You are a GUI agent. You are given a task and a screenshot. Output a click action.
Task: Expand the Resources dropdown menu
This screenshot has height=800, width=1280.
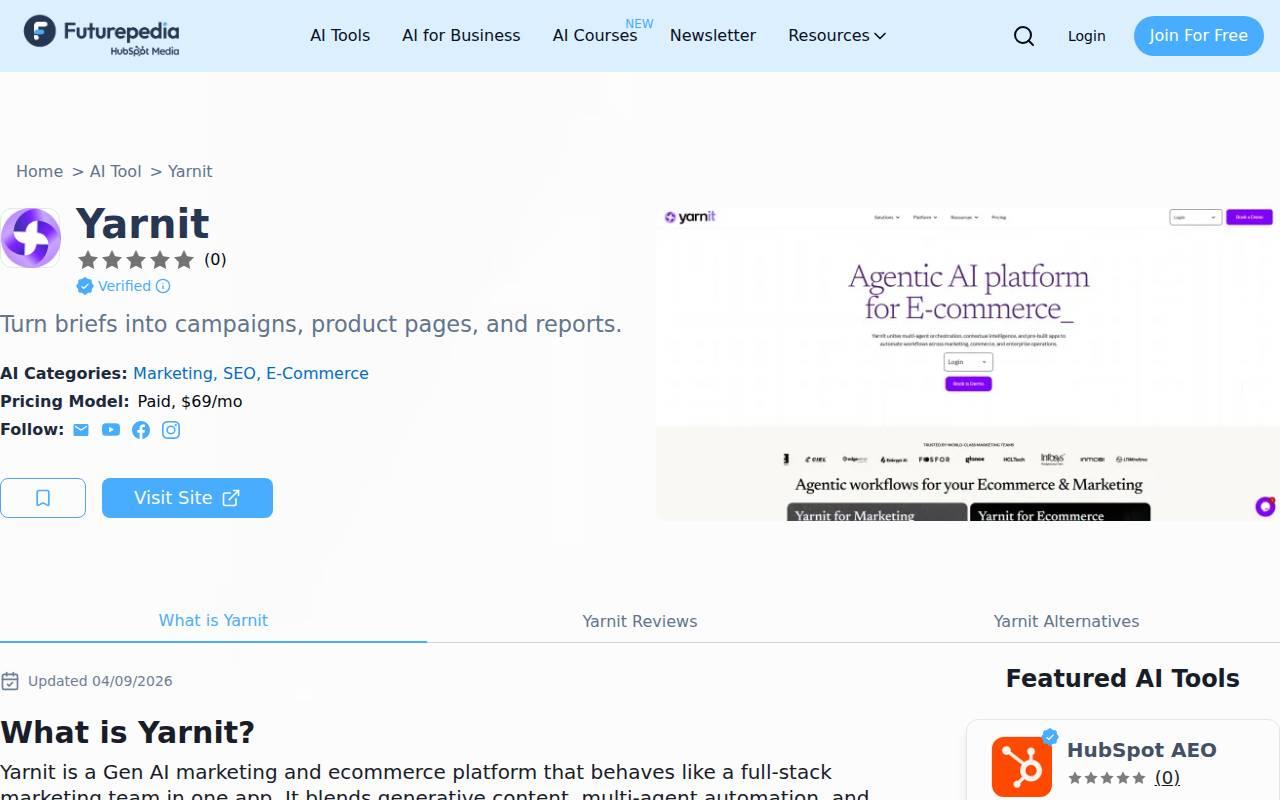pos(837,36)
